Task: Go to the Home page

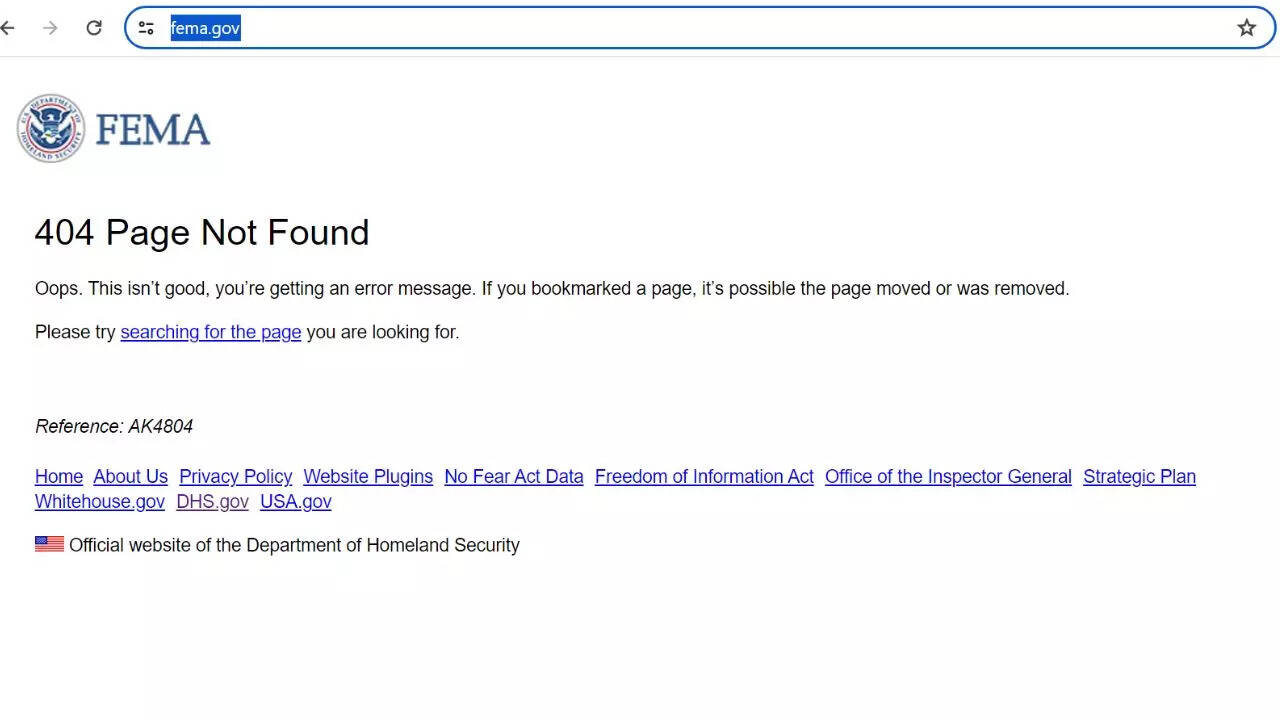Action: tap(58, 477)
